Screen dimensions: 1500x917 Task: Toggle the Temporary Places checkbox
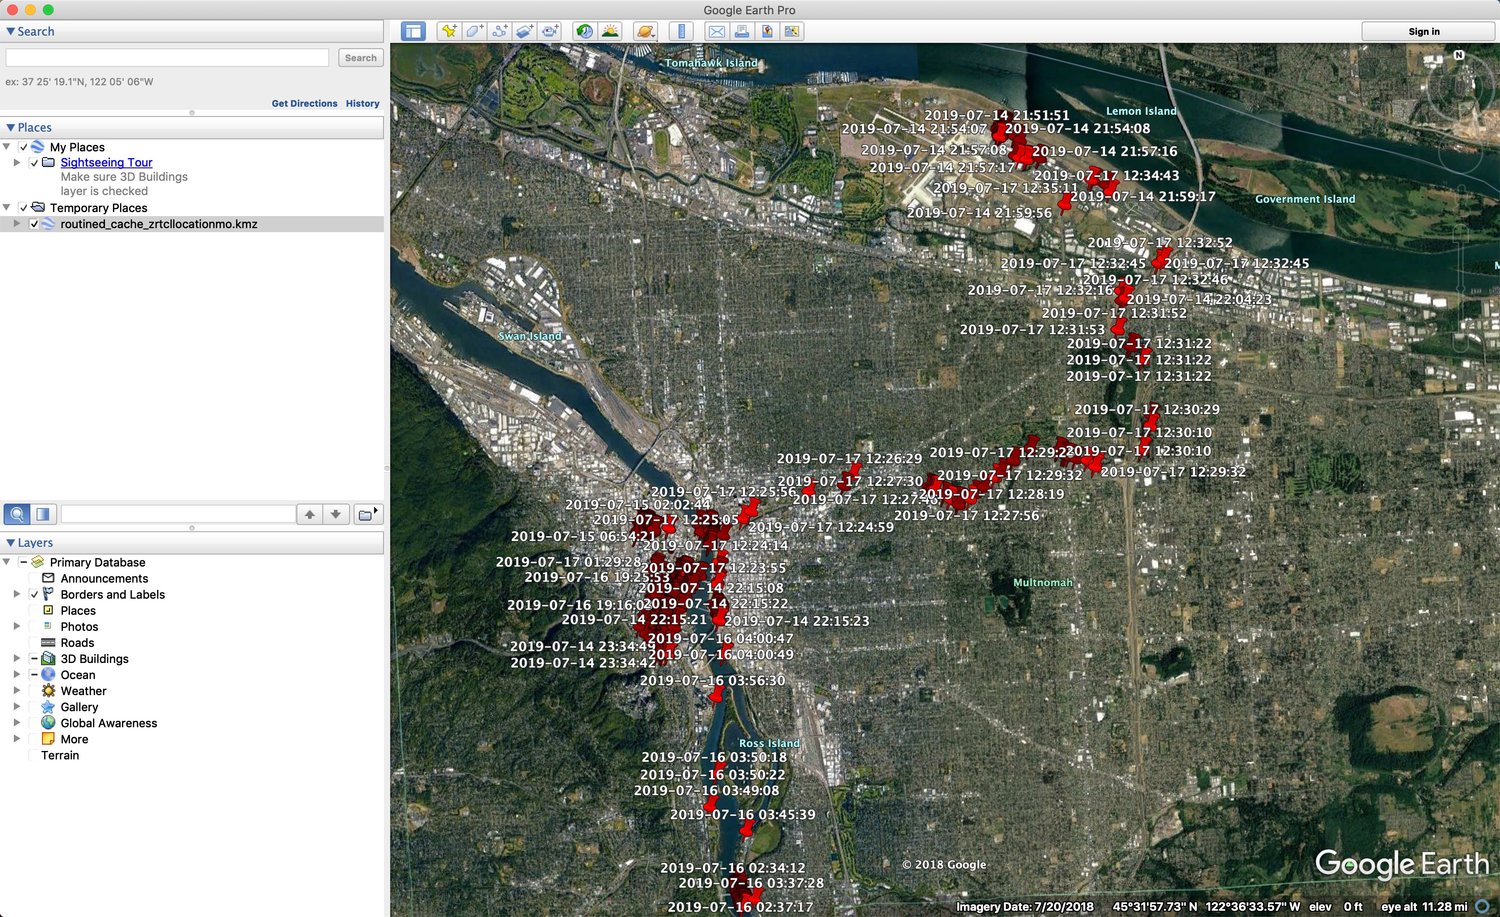click(24, 208)
